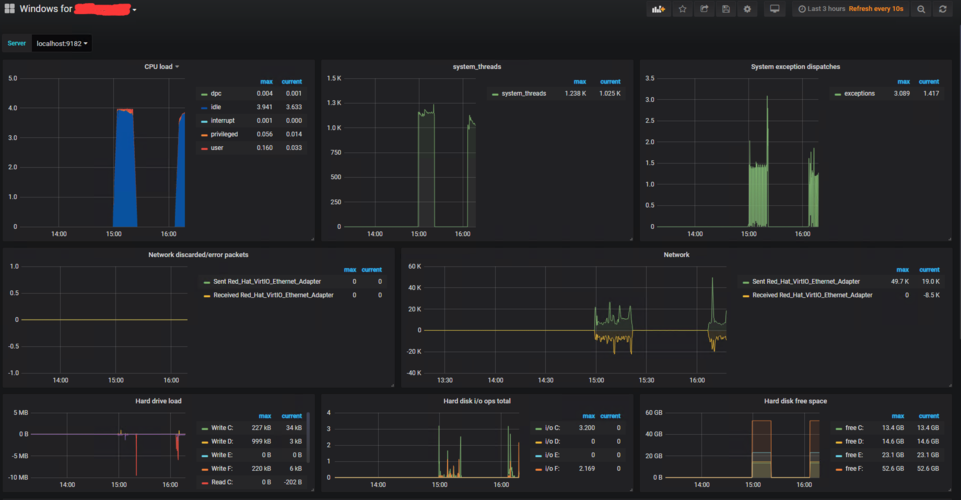Open Hard disk free space panel title
Image resolution: width=961 pixels, height=500 pixels.
pos(795,401)
